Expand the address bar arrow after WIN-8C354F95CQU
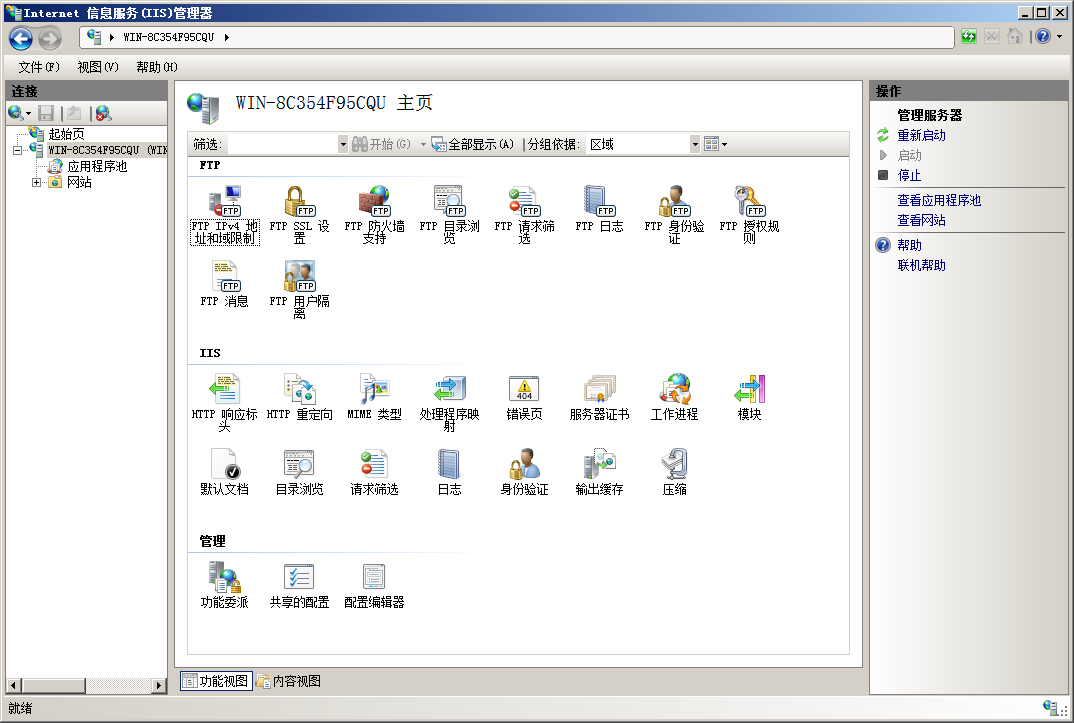The image size is (1074, 723). (227, 37)
